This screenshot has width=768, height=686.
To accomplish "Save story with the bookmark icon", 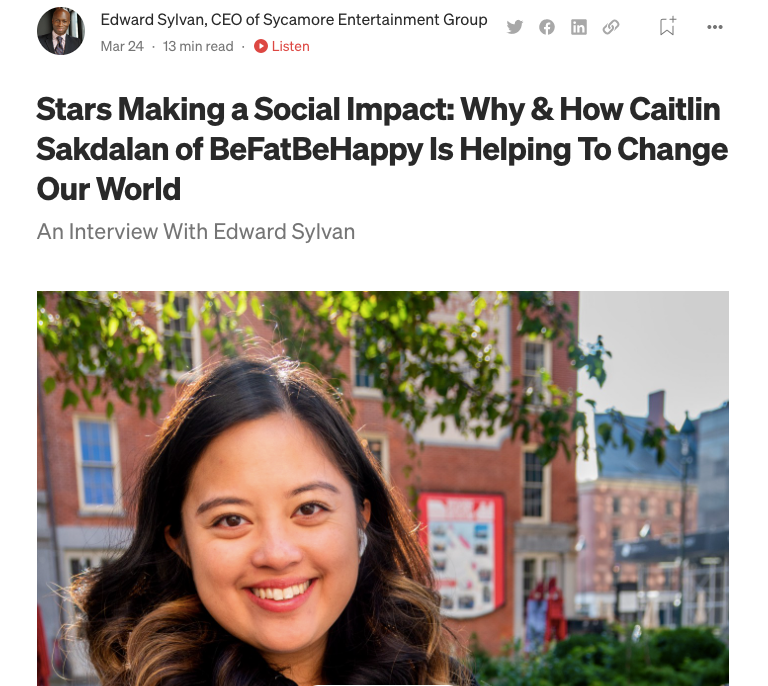I will coord(668,26).
